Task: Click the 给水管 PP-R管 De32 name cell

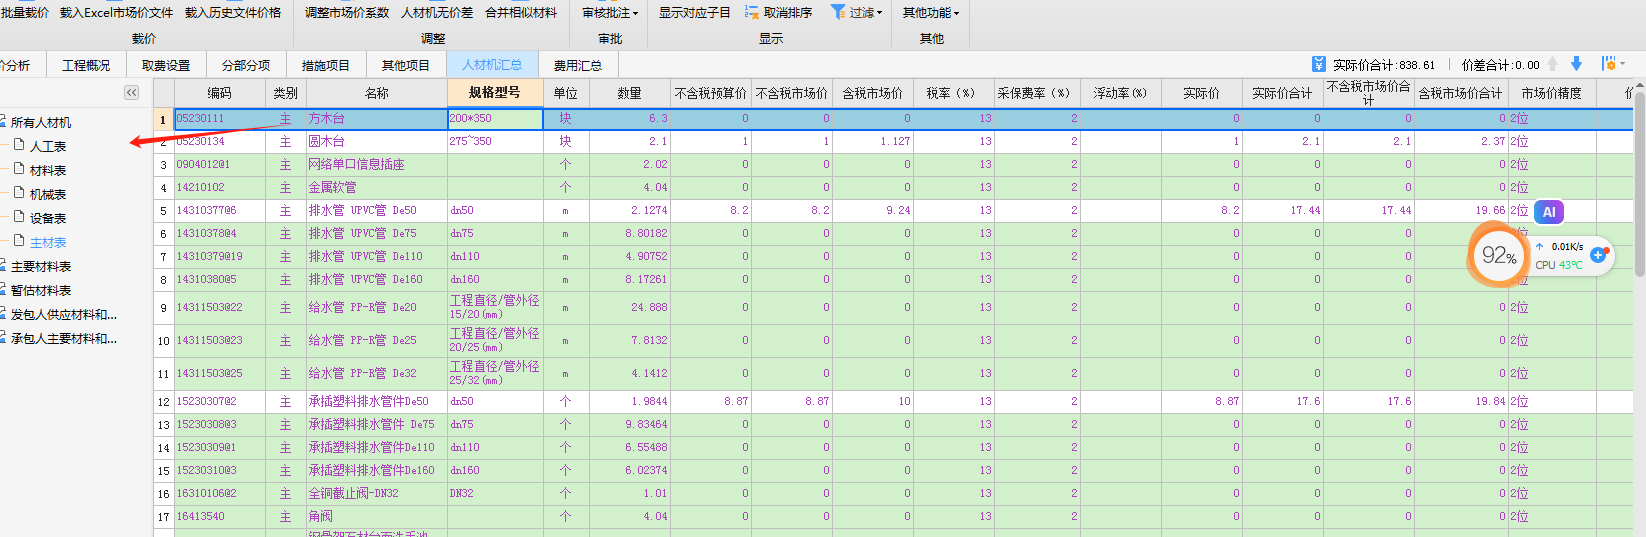Action: (x=376, y=373)
